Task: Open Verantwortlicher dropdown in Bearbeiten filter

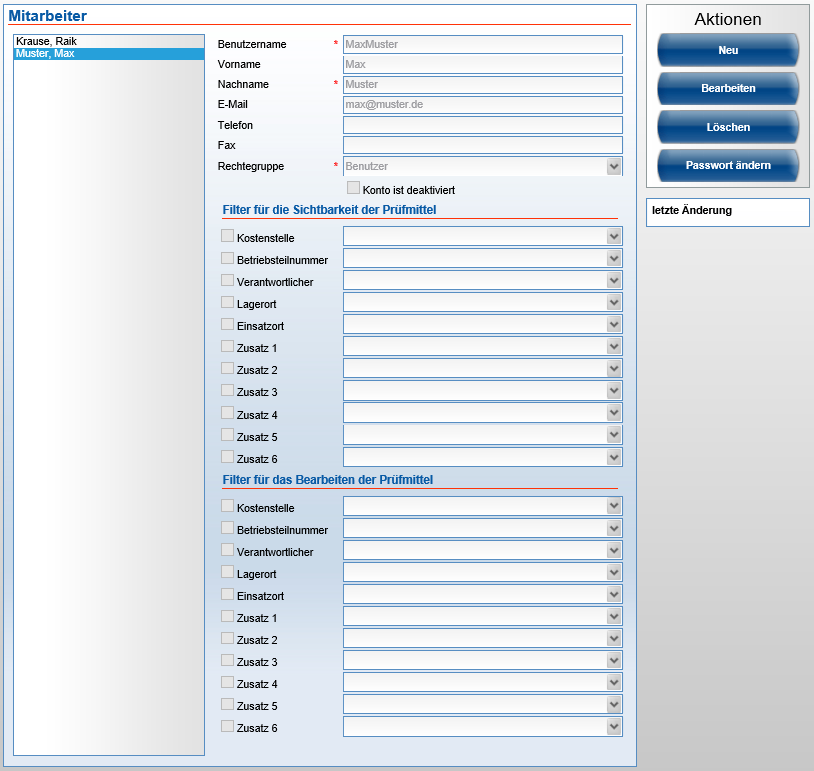Action: 483,550
